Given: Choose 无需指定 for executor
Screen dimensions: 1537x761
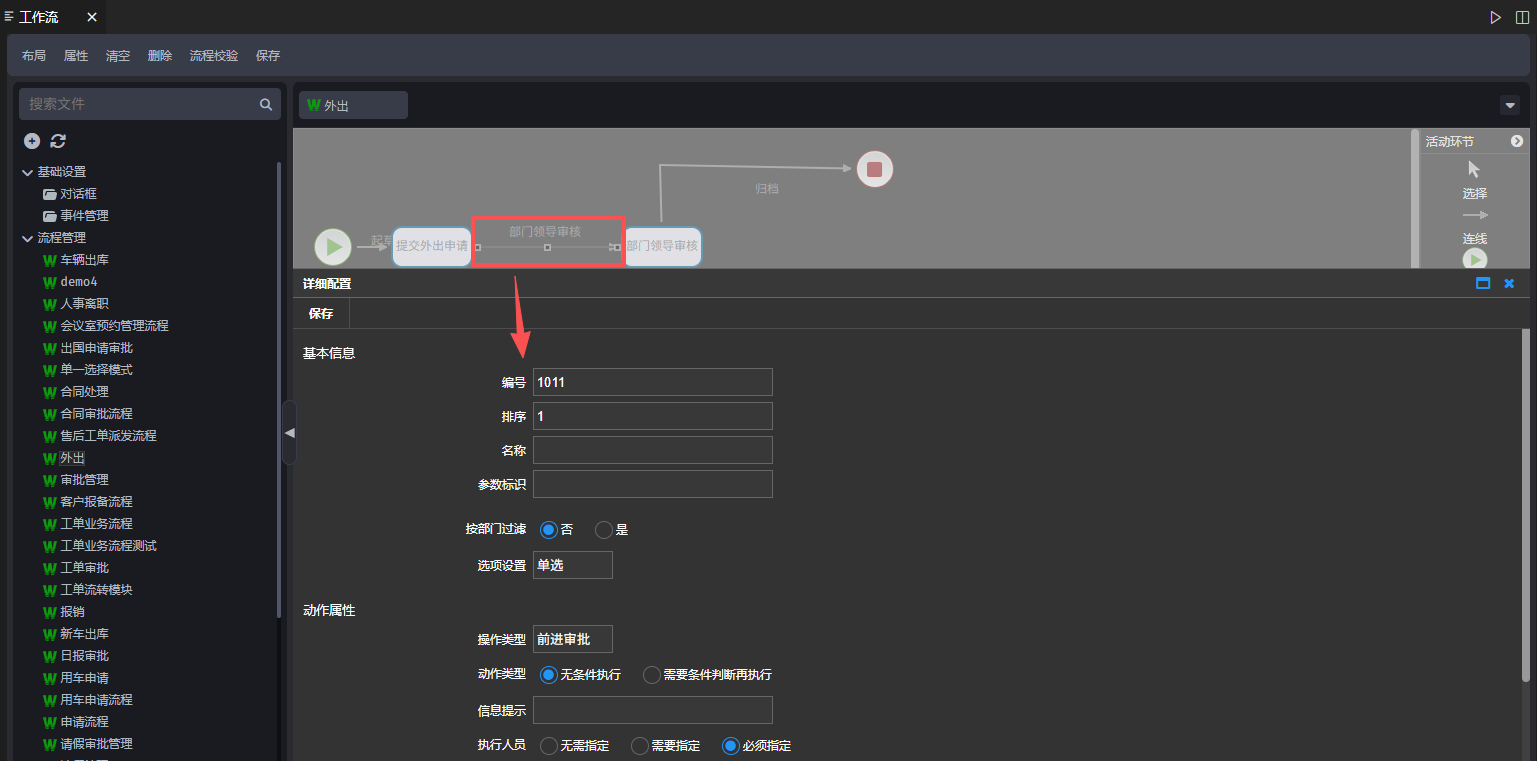Looking at the screenshot, I should pyautogui.click(x=549, y=746).
